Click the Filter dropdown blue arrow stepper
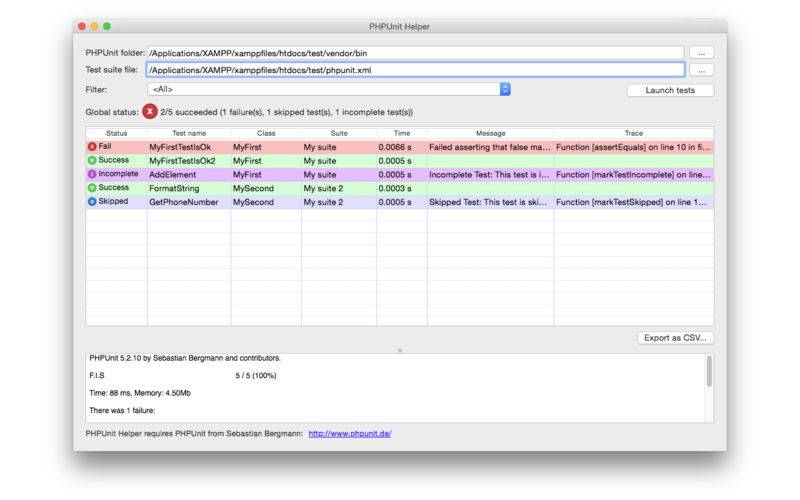The width and height of the screenshot is (800, 500). pyautogui.click(x=505, y=89)
